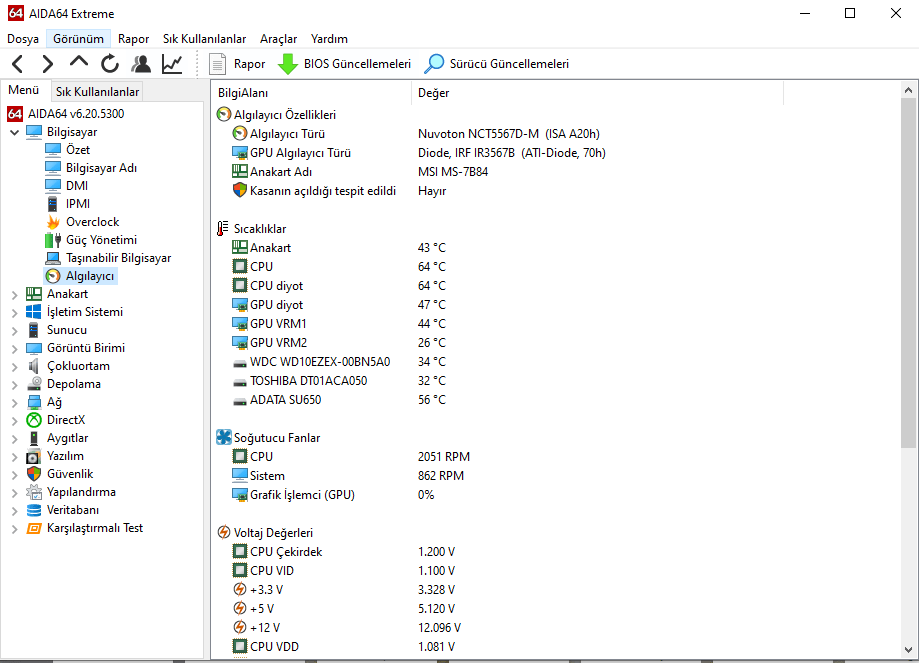
Task: Click the Çokluortam speaker icon
Action: [34, 366]
